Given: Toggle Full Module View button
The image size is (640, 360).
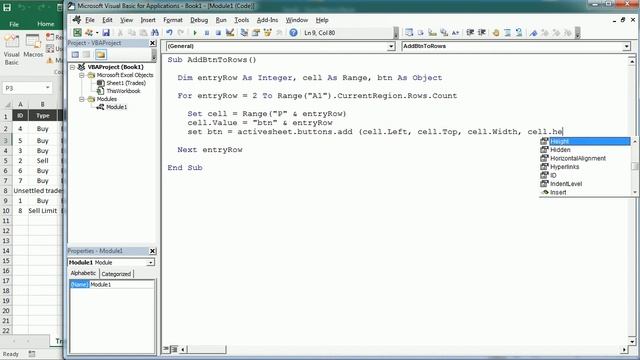Looking at the screenshot, I should click(174, 349).
